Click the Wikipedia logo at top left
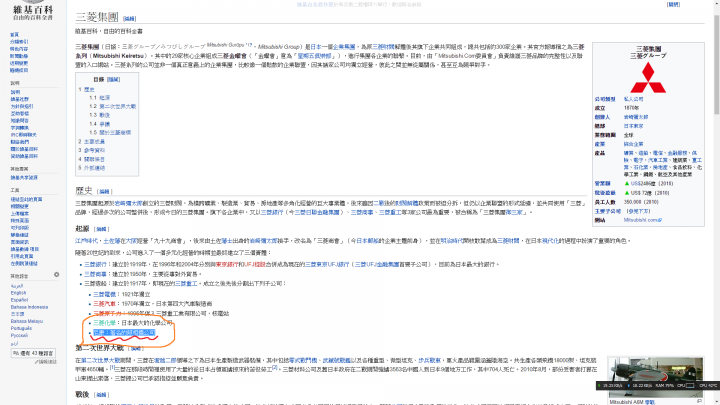 pos(33,10)
